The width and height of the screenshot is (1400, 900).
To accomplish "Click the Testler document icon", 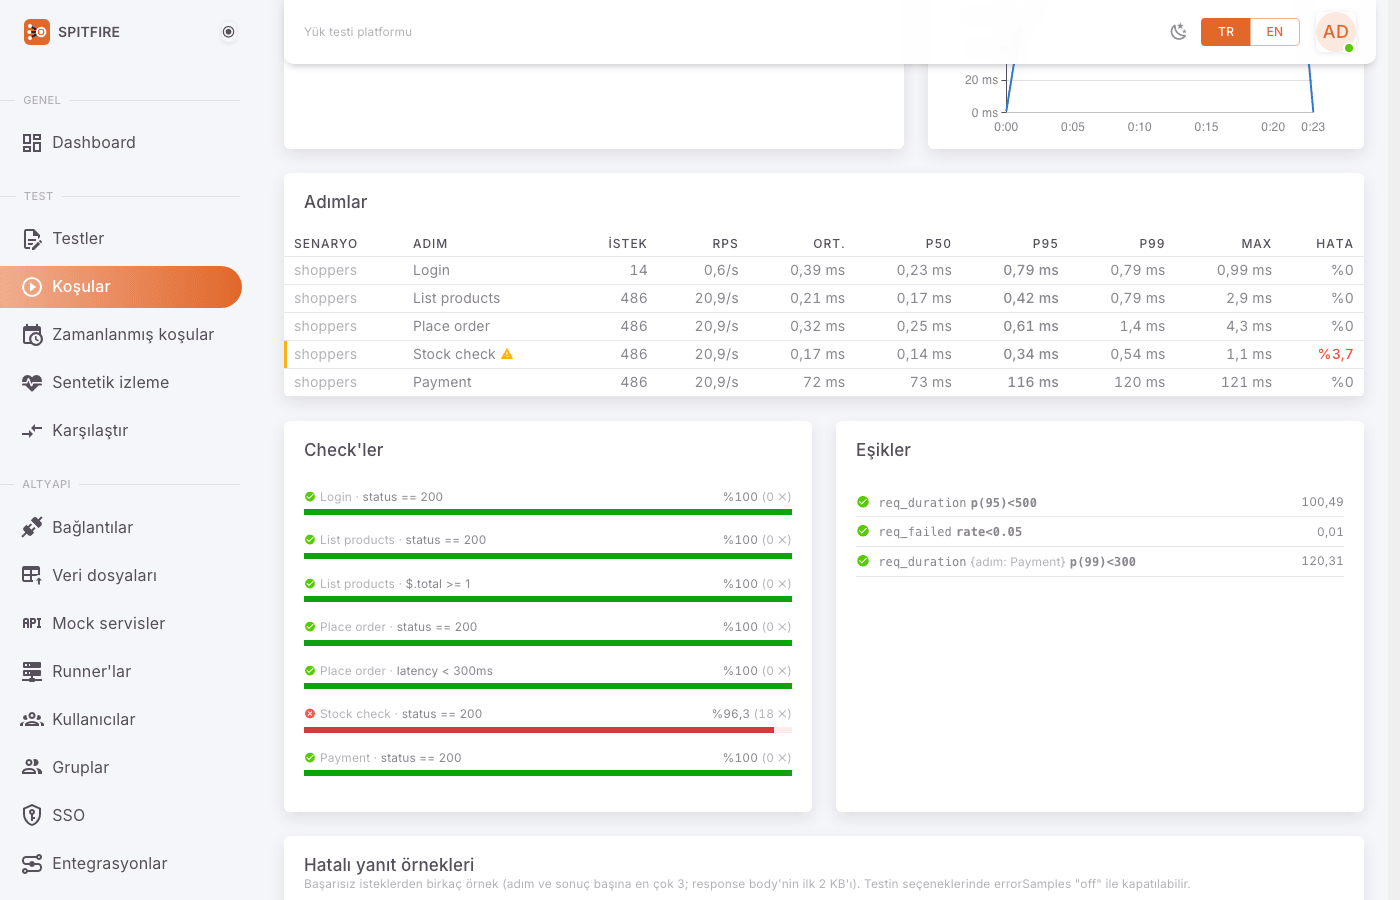I will pos(32,239).
